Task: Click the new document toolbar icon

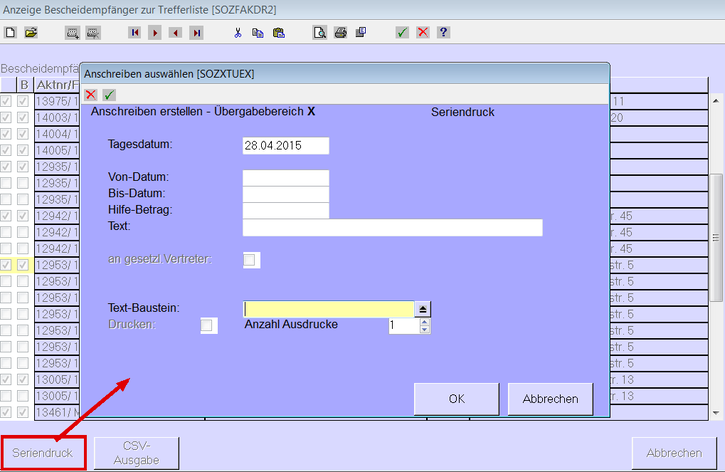Action: (10, 33)
